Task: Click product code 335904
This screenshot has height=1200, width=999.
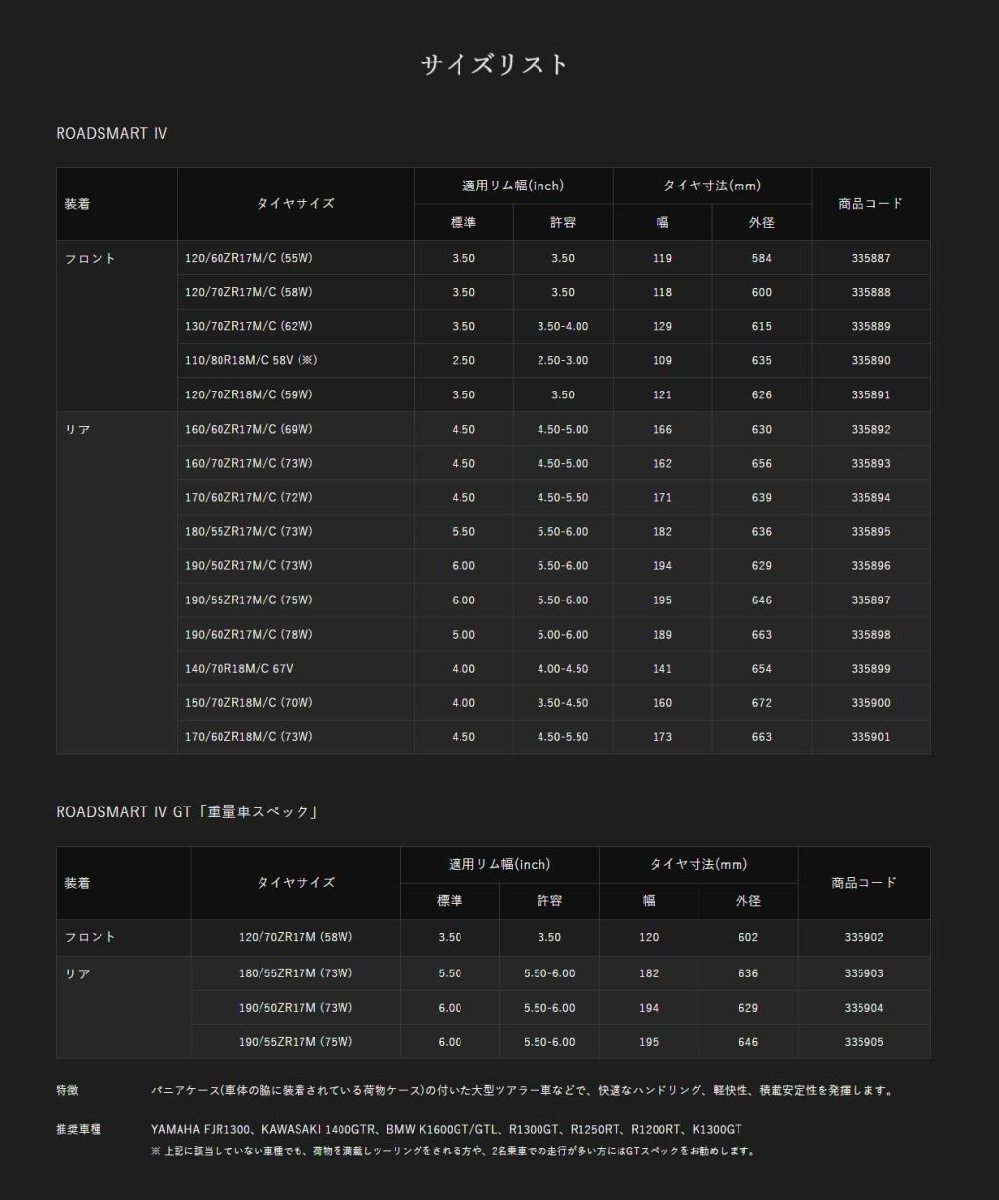Action: 864,1007
